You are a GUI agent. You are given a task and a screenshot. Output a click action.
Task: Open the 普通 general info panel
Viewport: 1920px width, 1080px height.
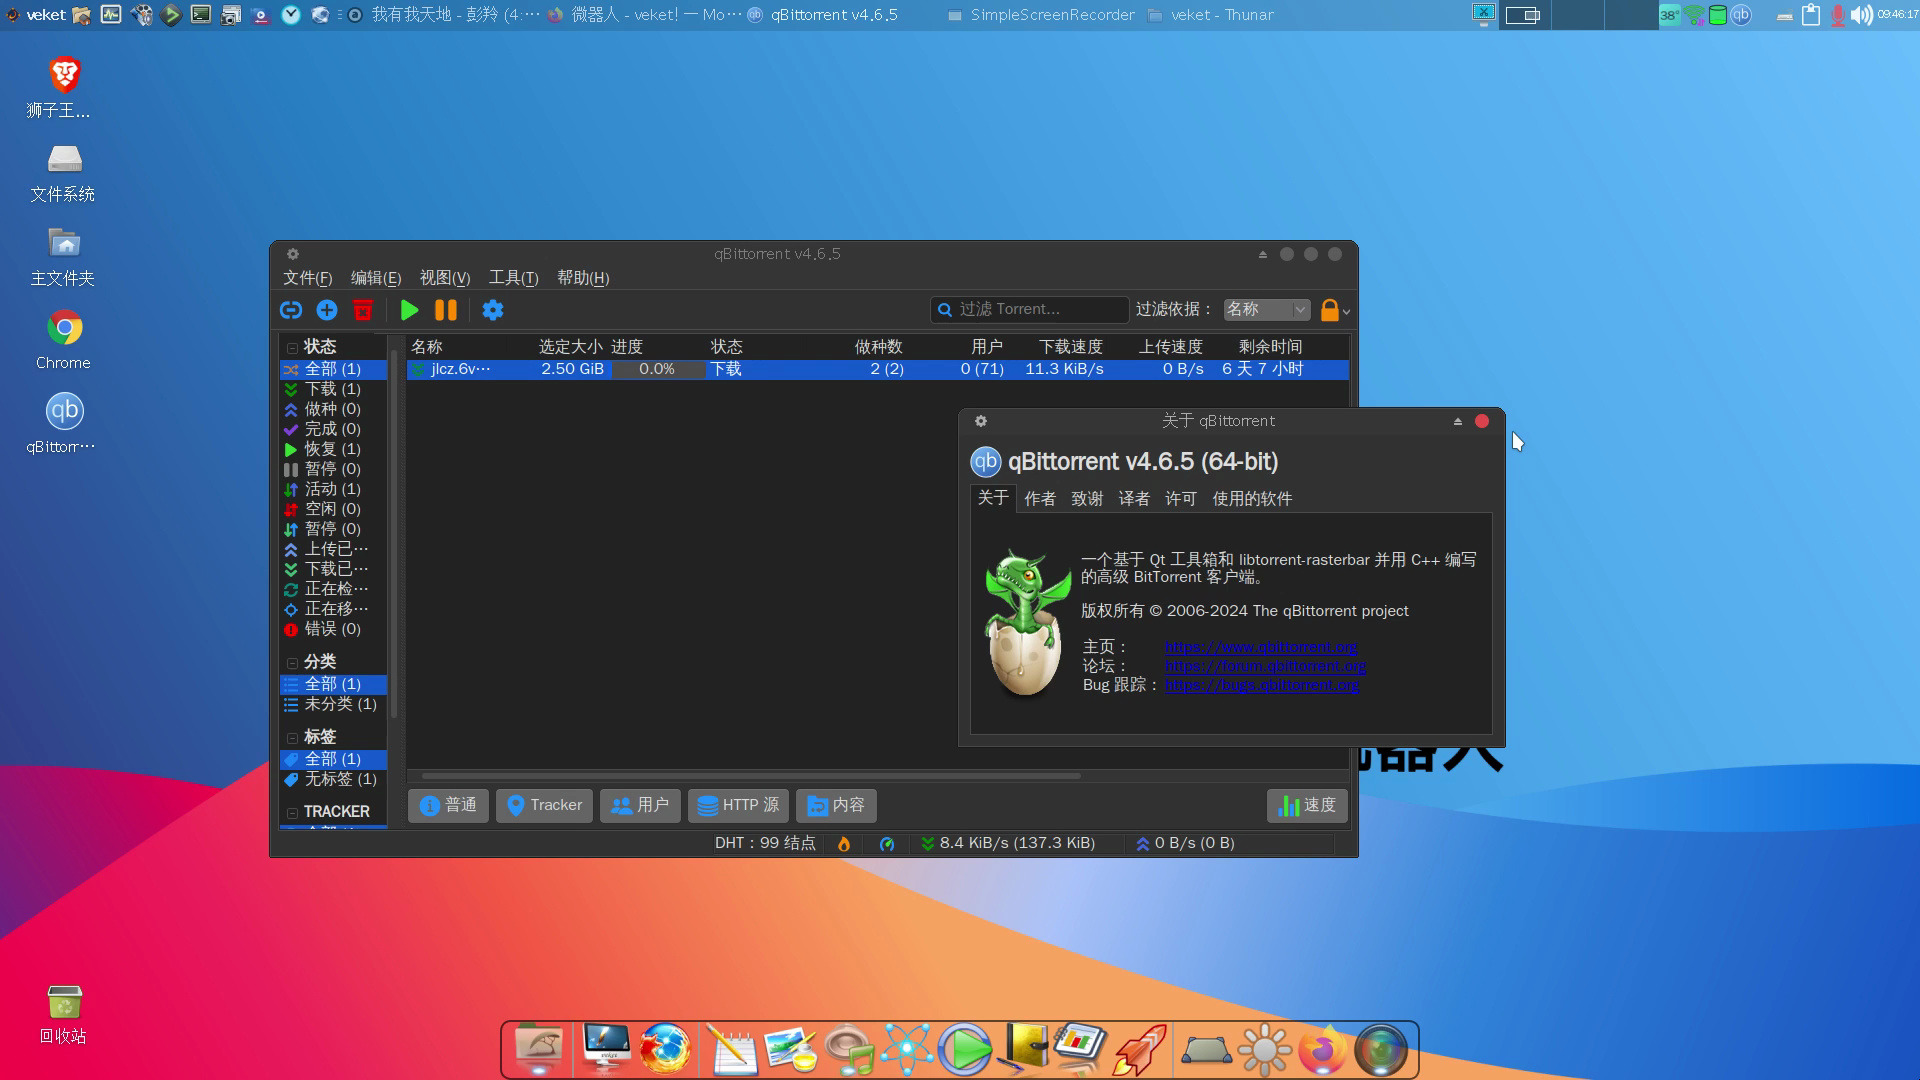(448, 805)
